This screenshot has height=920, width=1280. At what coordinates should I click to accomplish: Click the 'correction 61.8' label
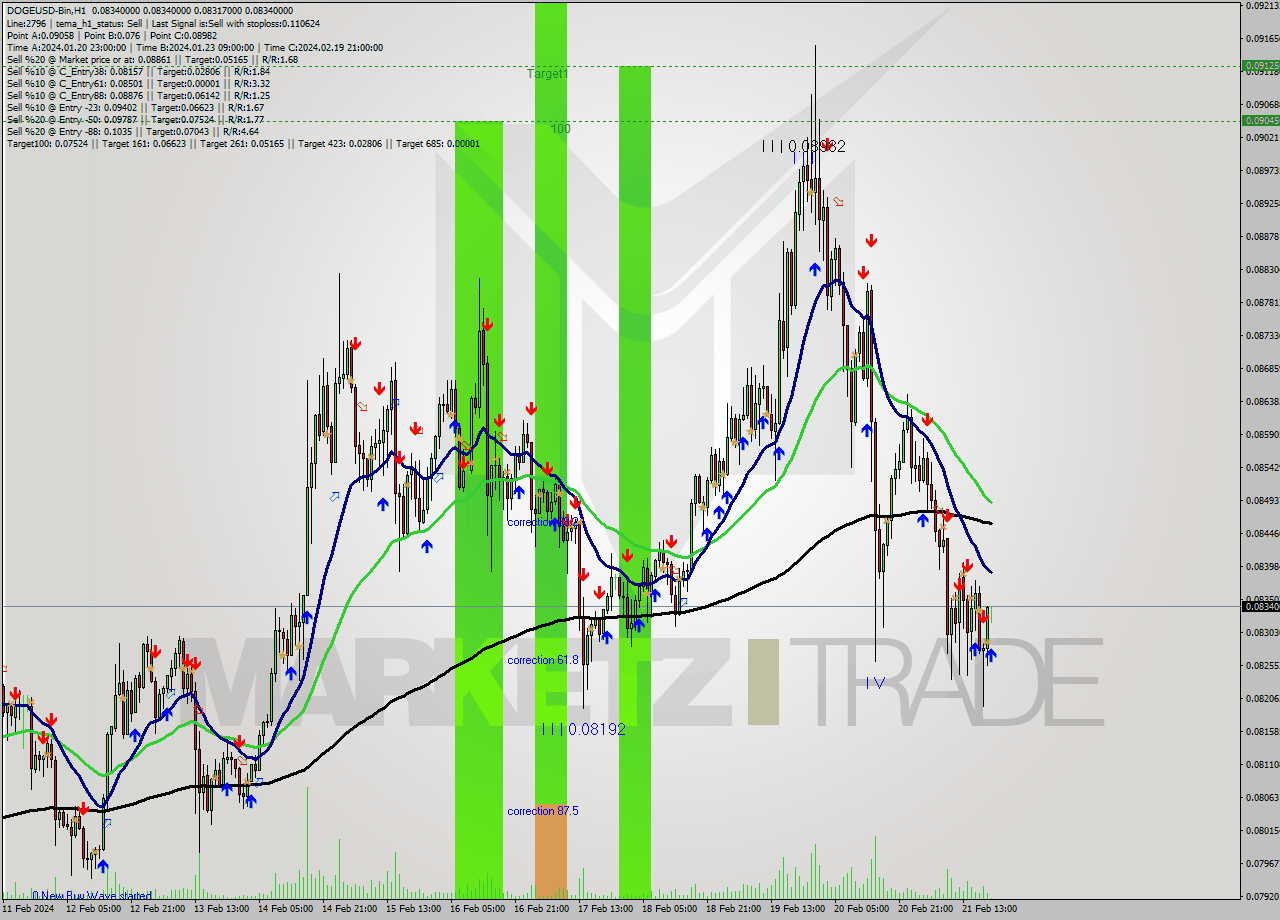(x=543, y=660)
